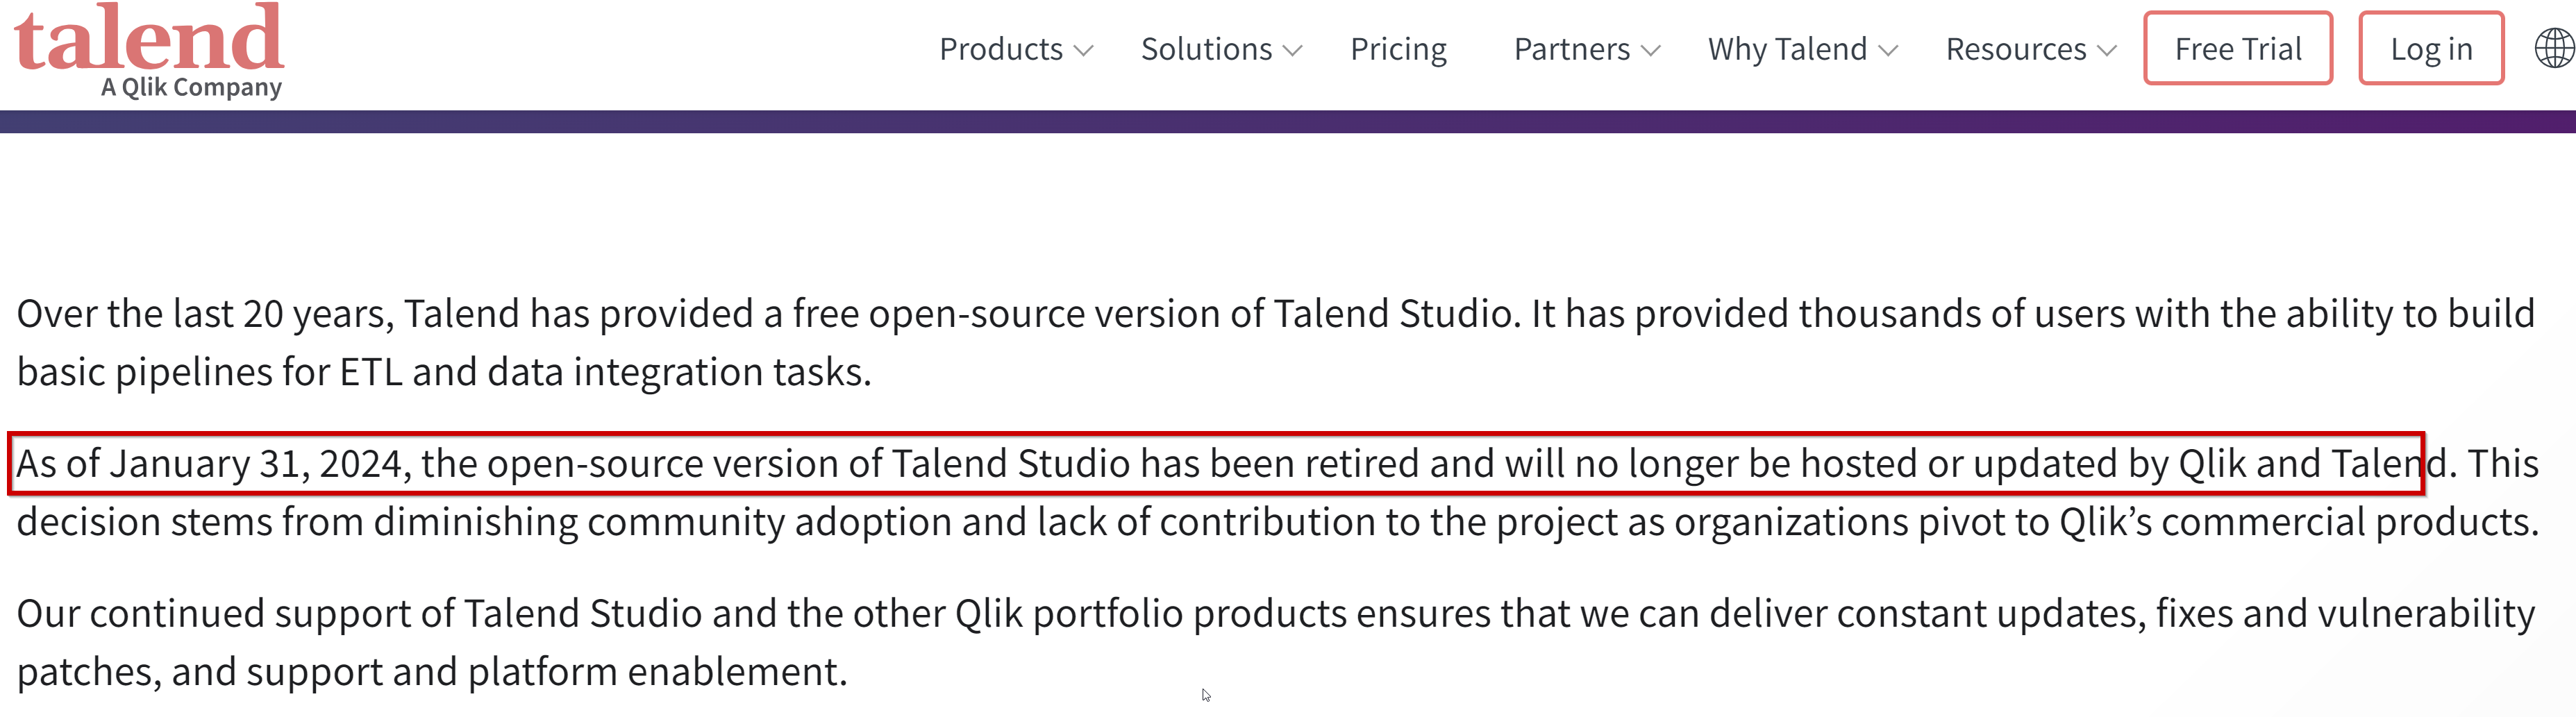Click the highlighted January 31, 2024 sentence
The height and width of the screenshot is (717, 2576).
coord(1216,463)
